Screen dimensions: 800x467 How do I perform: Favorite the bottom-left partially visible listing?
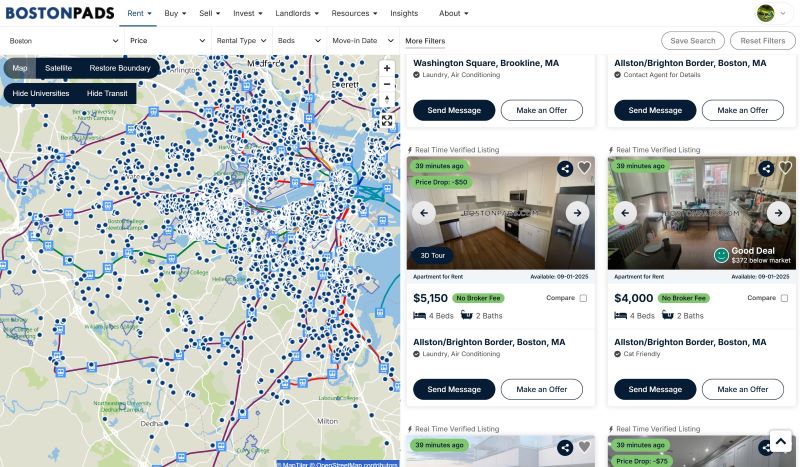[x=584, y=447]
